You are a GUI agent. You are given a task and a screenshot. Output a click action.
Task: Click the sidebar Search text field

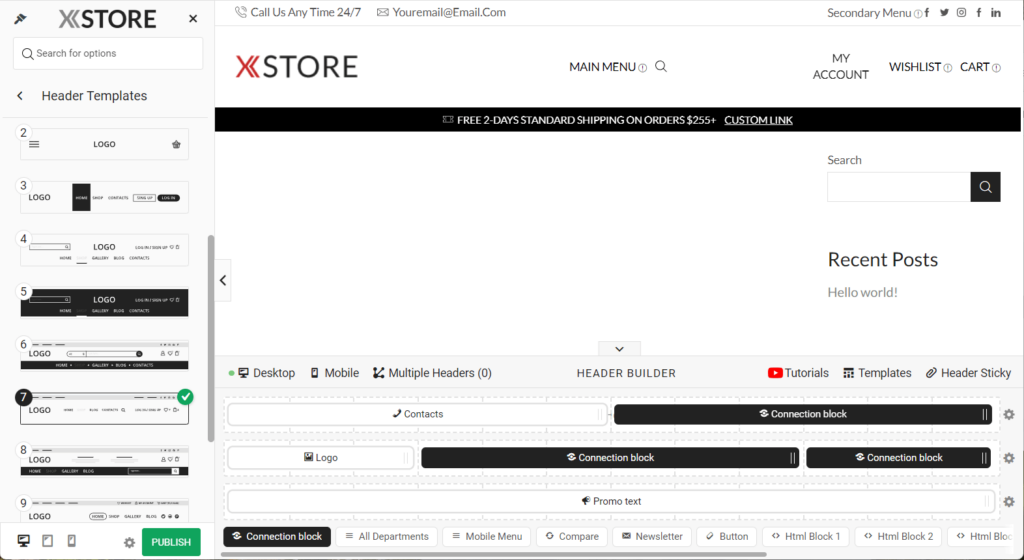pos(899,187)
